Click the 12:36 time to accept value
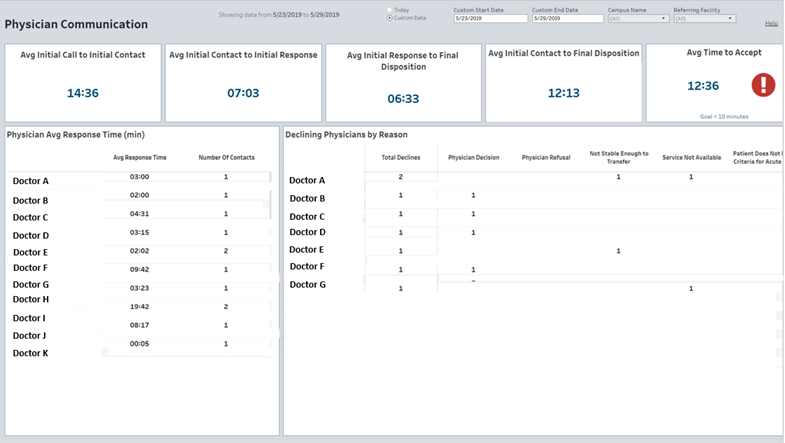 (x=703, y=86)
